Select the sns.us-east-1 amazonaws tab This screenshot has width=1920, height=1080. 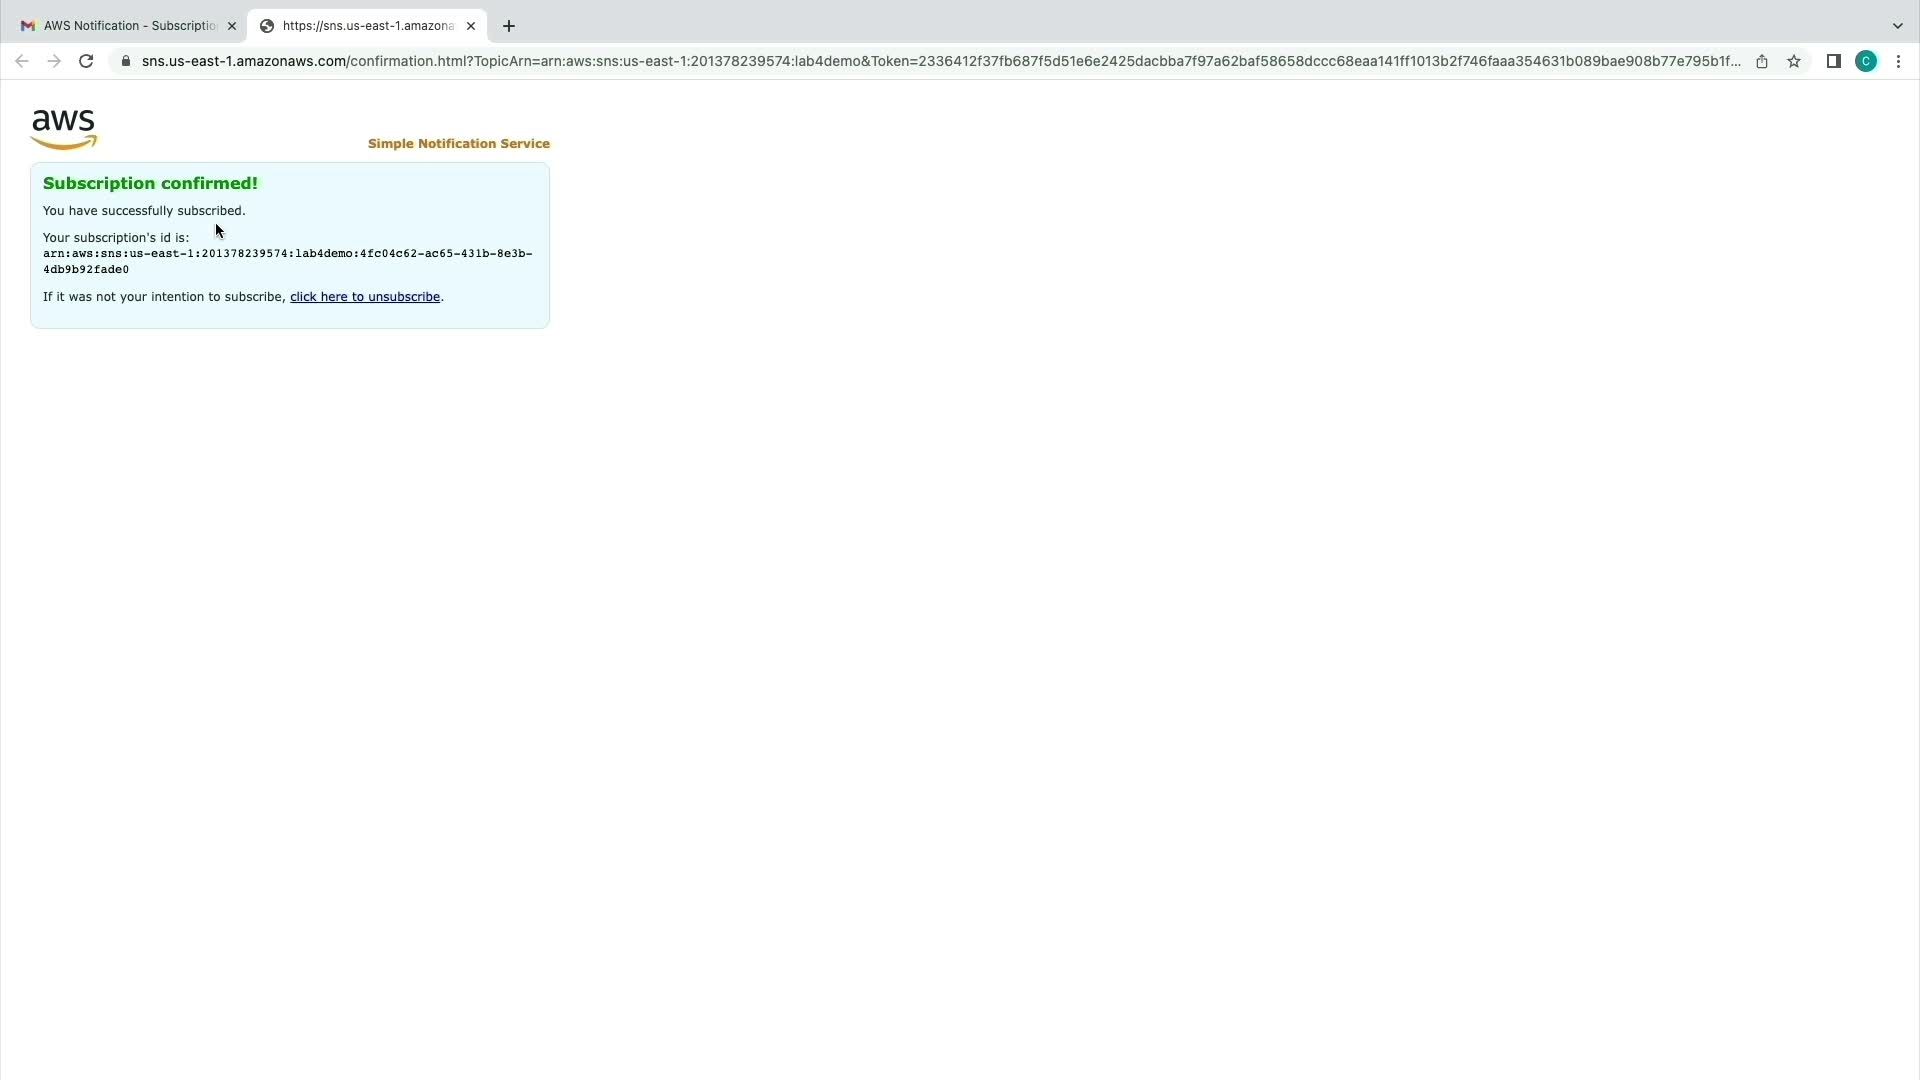[365, 26]
